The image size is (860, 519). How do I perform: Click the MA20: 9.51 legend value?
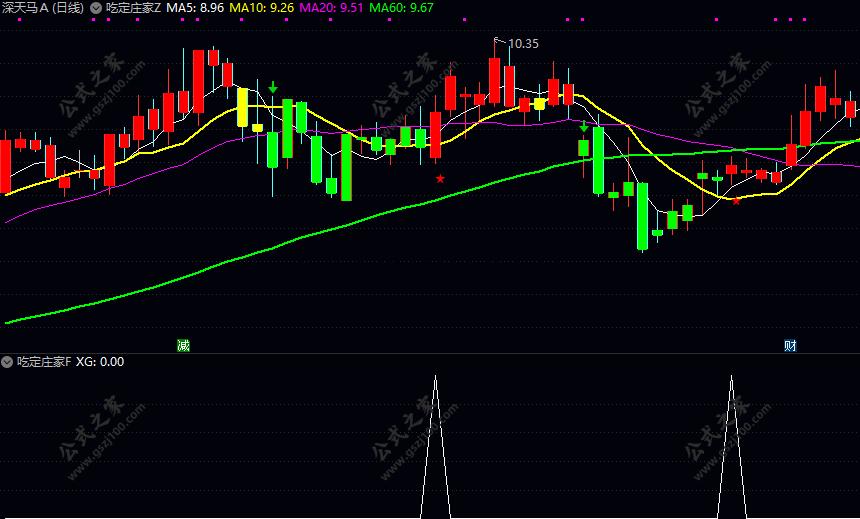331,8
